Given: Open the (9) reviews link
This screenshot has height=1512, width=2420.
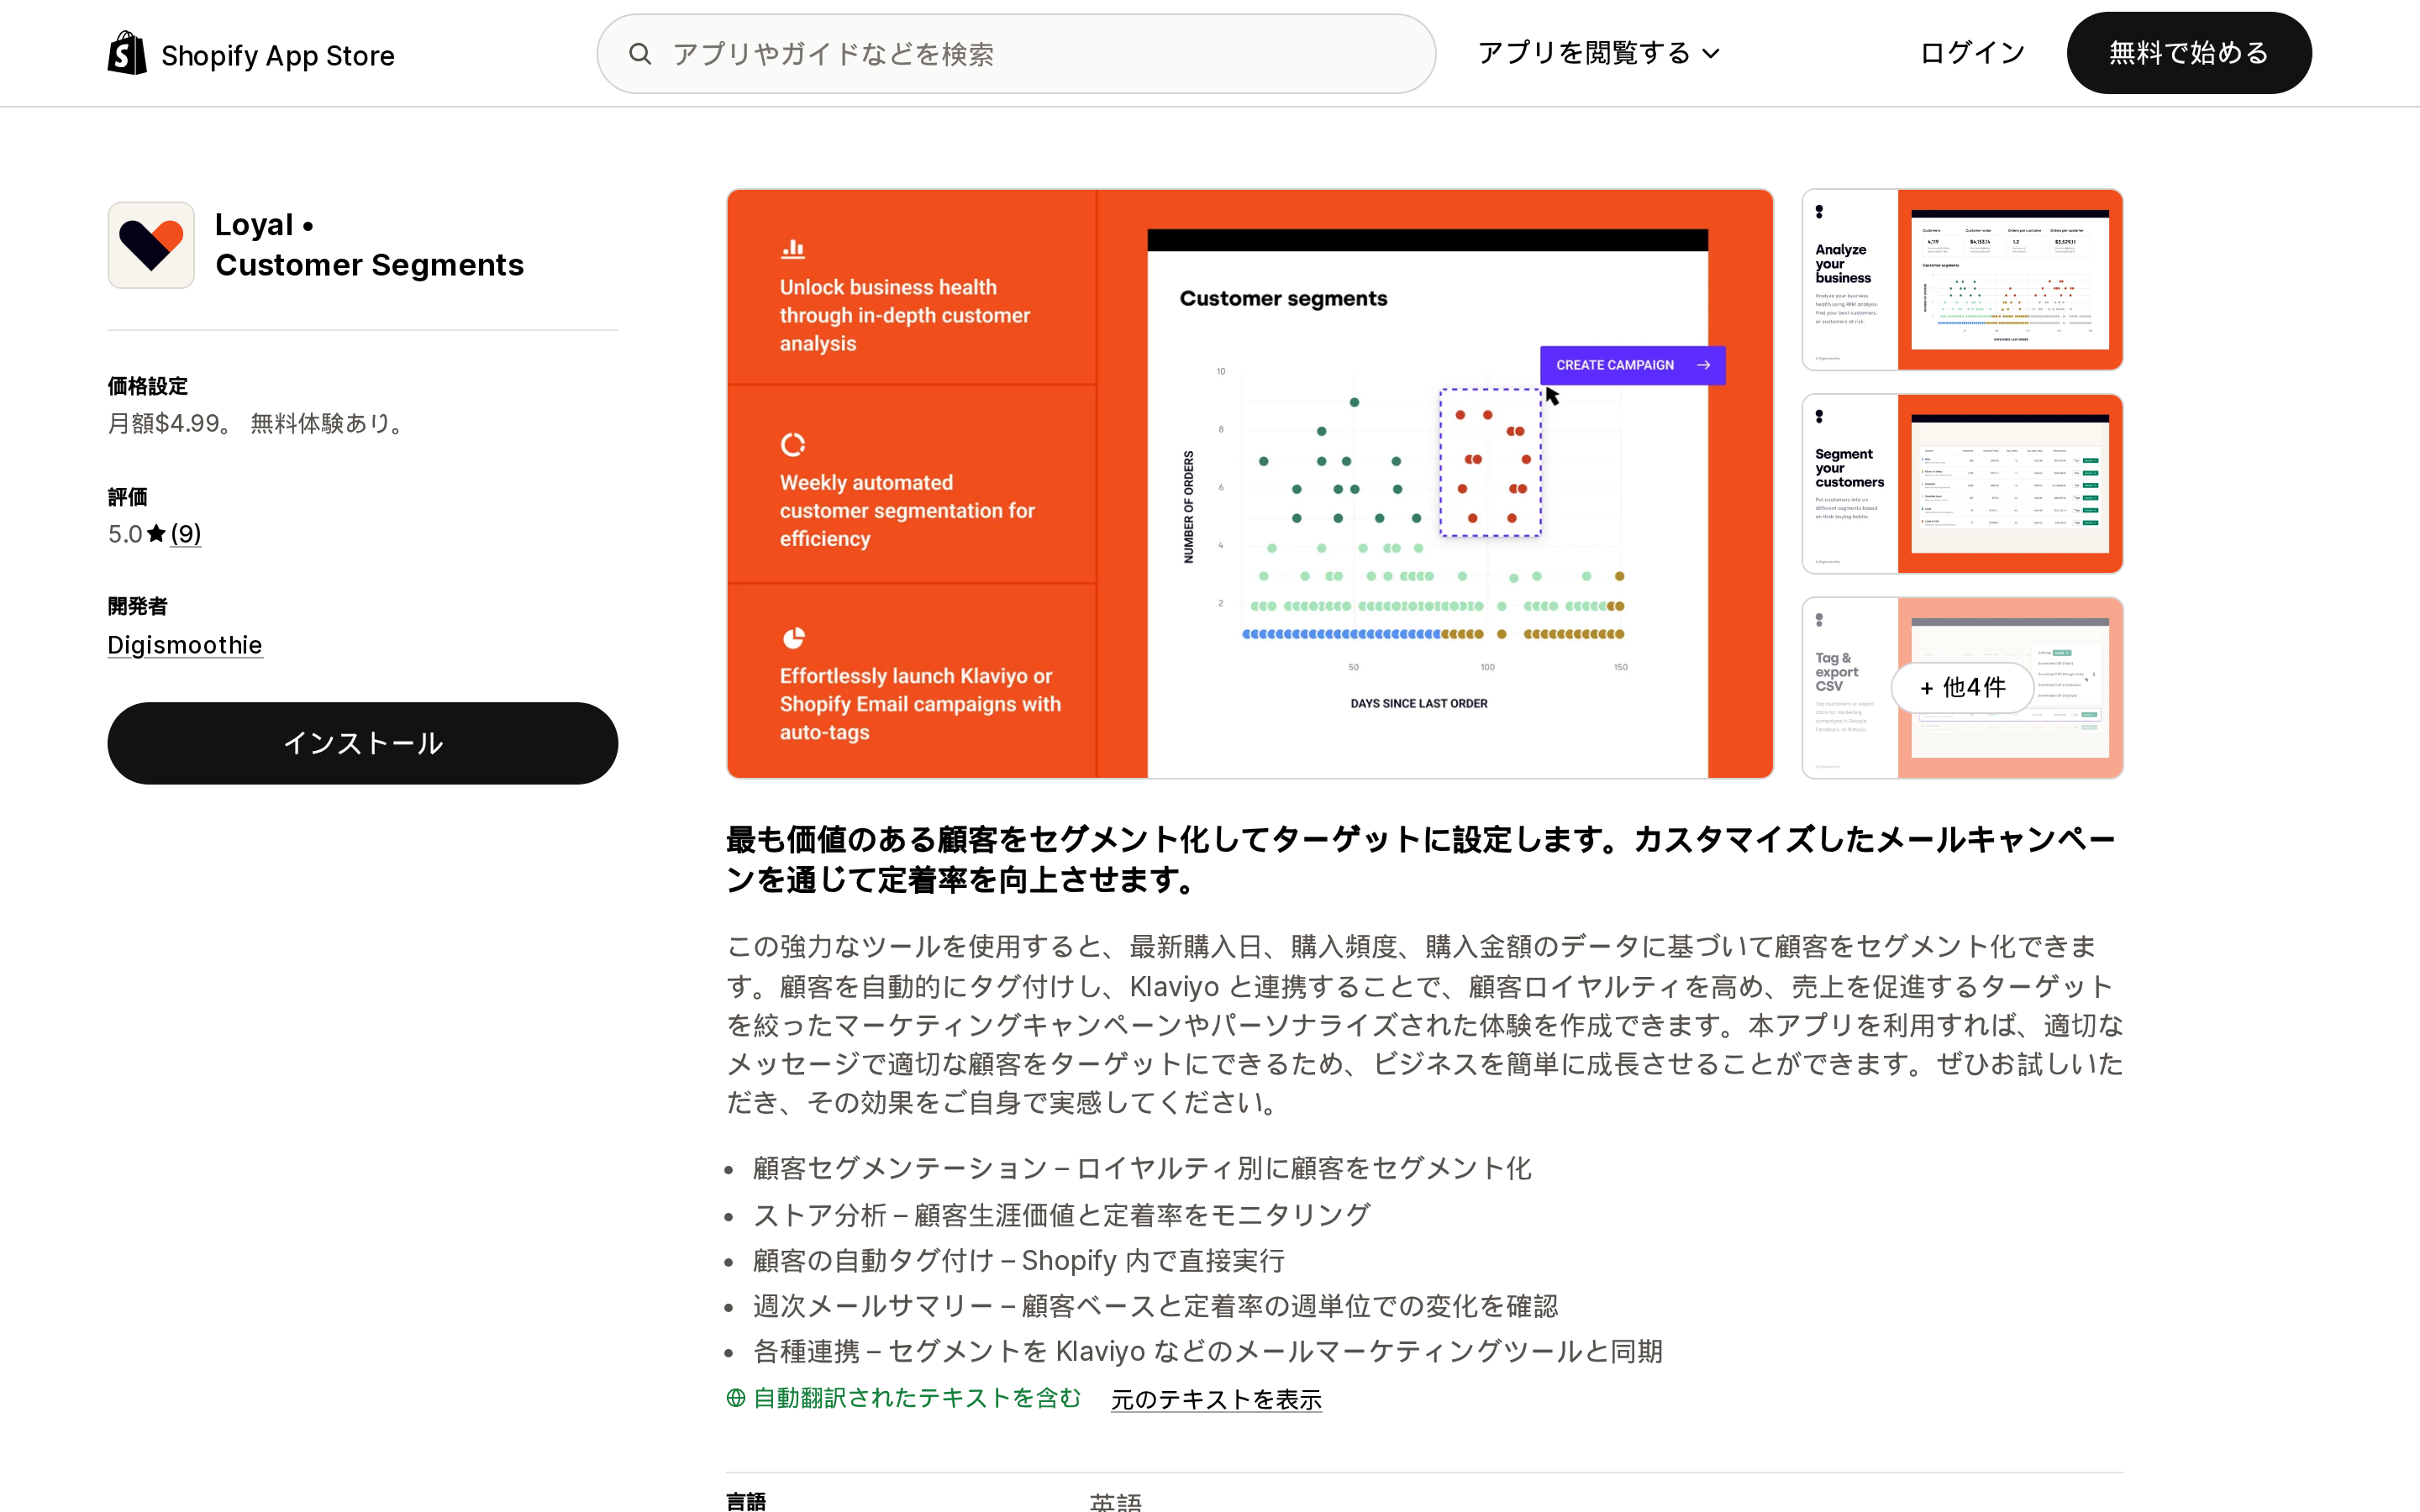Looking at the screenshot, I should click(x=186, y=534).
